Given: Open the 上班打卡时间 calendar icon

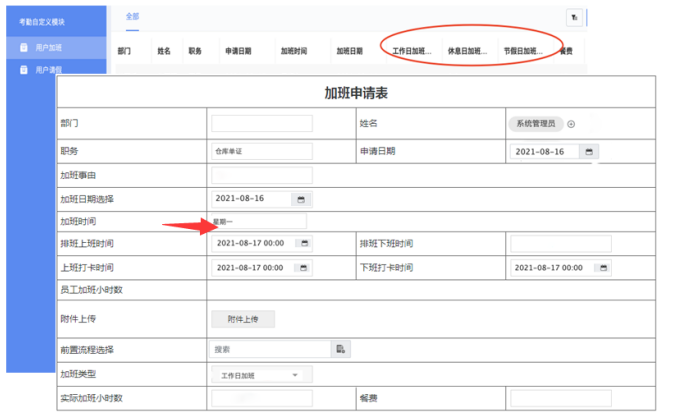Looking at the screenshot, I should [304, 268].
